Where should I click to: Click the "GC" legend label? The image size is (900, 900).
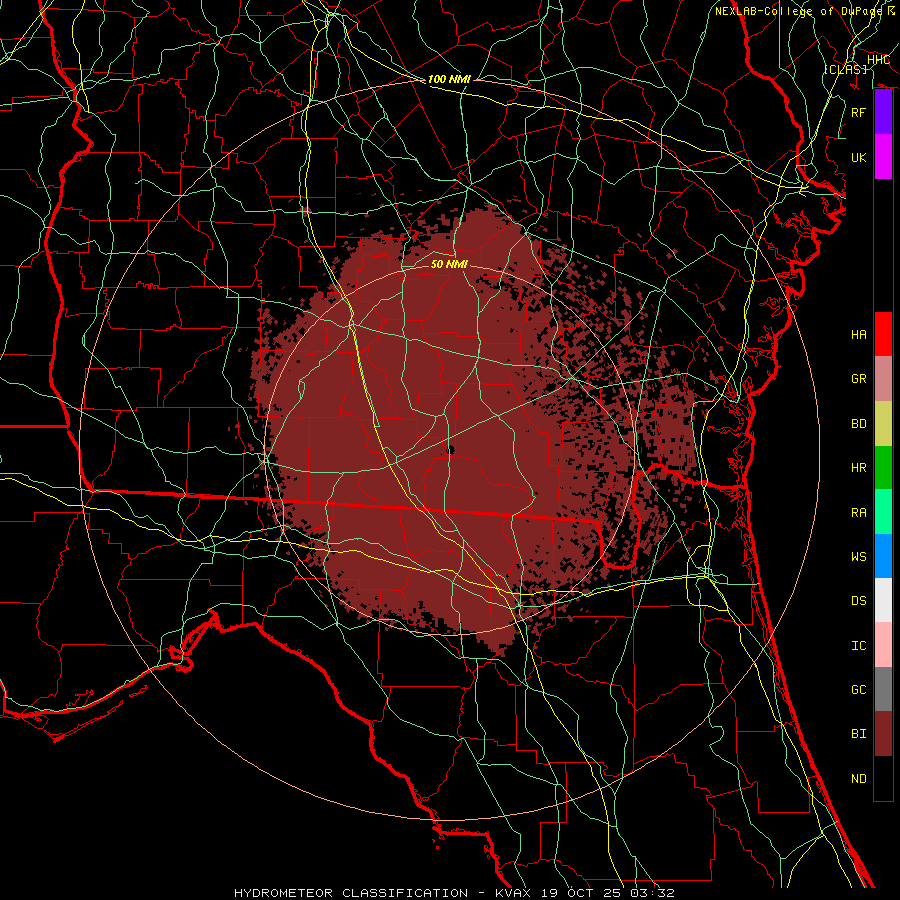point(858,690)
